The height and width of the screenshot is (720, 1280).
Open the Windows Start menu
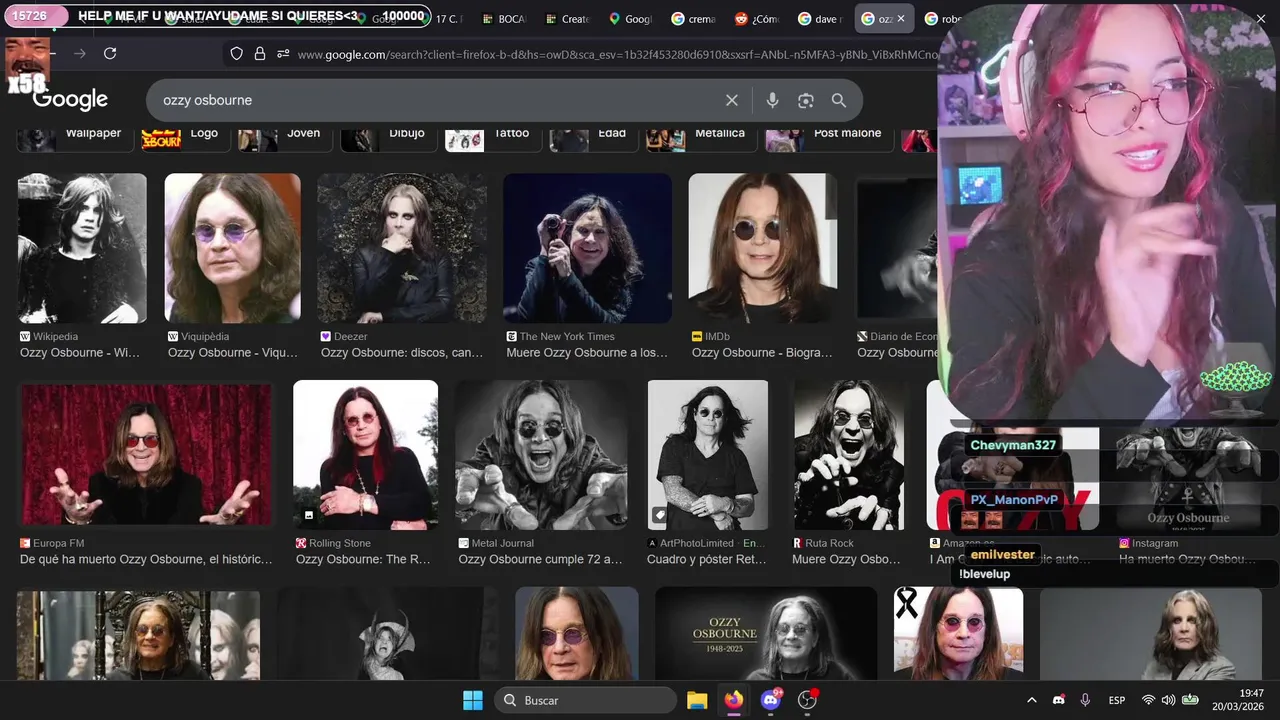pos(473,700)
